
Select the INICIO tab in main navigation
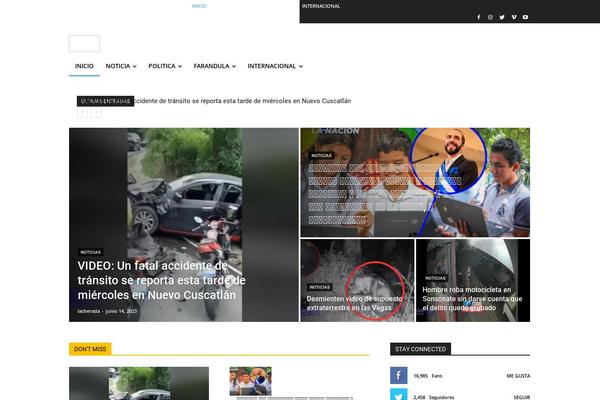tap(84, 66)
